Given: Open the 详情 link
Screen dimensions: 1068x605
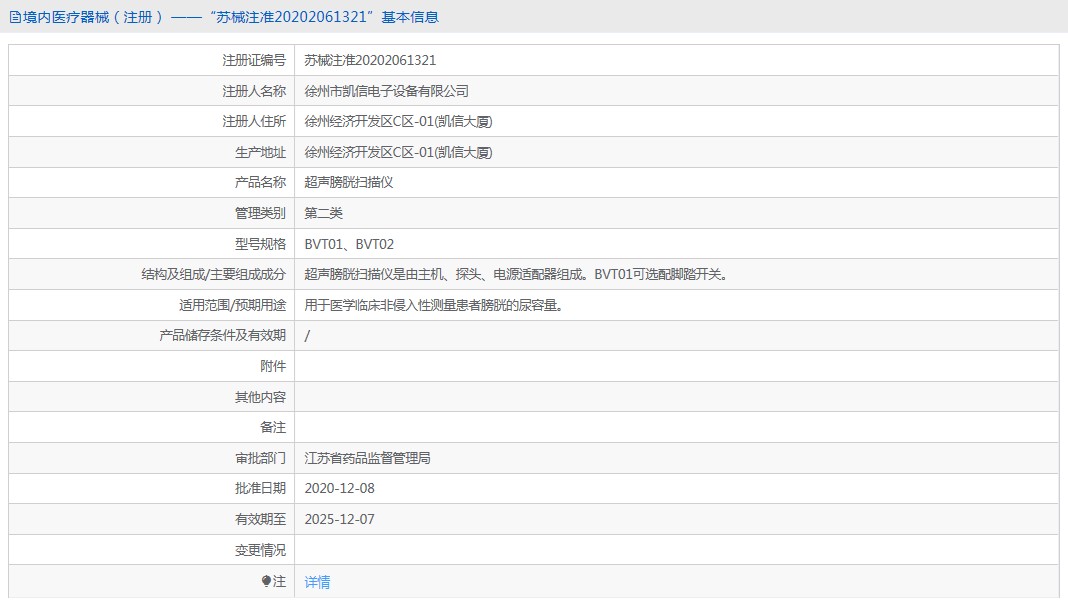Looking at the screenshot, I should (x=317, y=582).
